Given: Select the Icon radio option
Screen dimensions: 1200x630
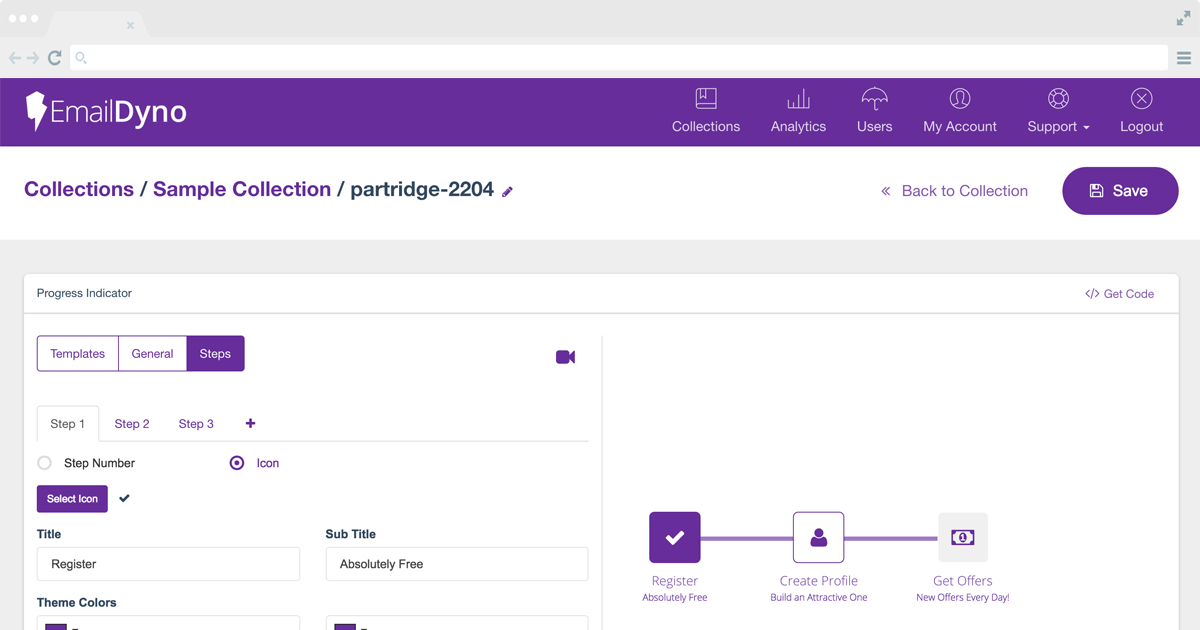Looking at the screenshot, I should (237, 463).
